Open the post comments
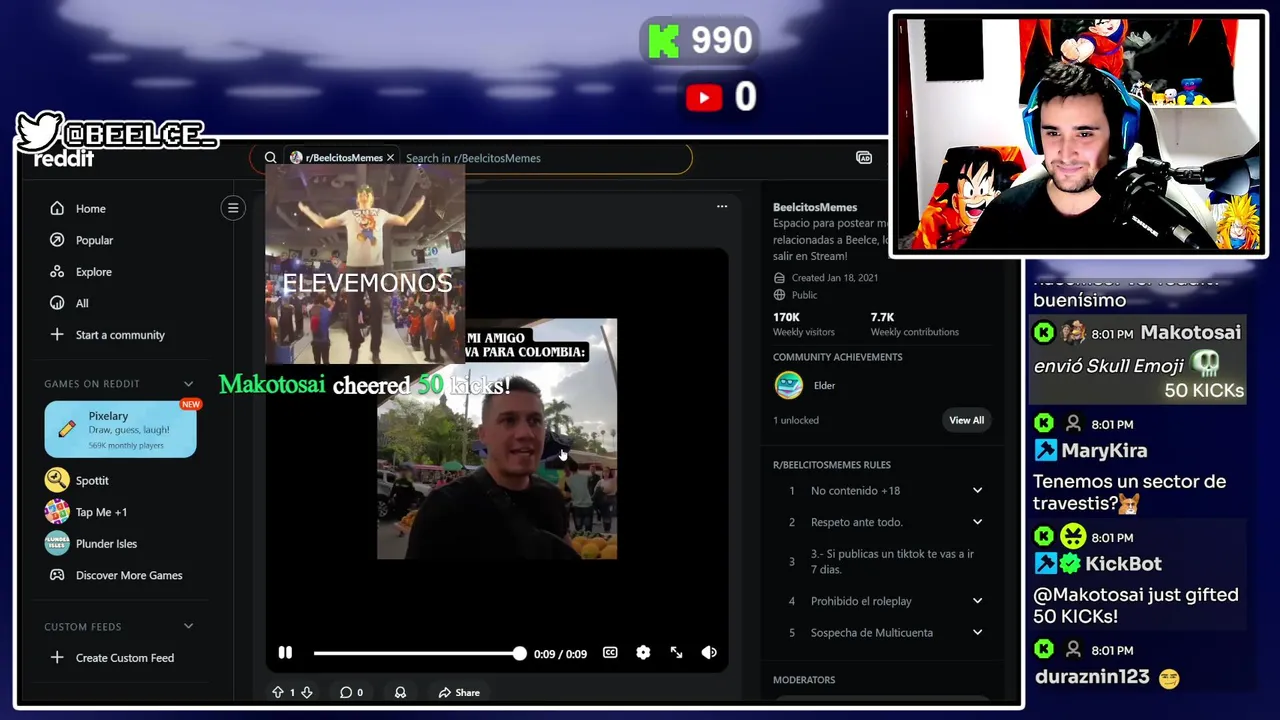 click(x=350, y=692)
